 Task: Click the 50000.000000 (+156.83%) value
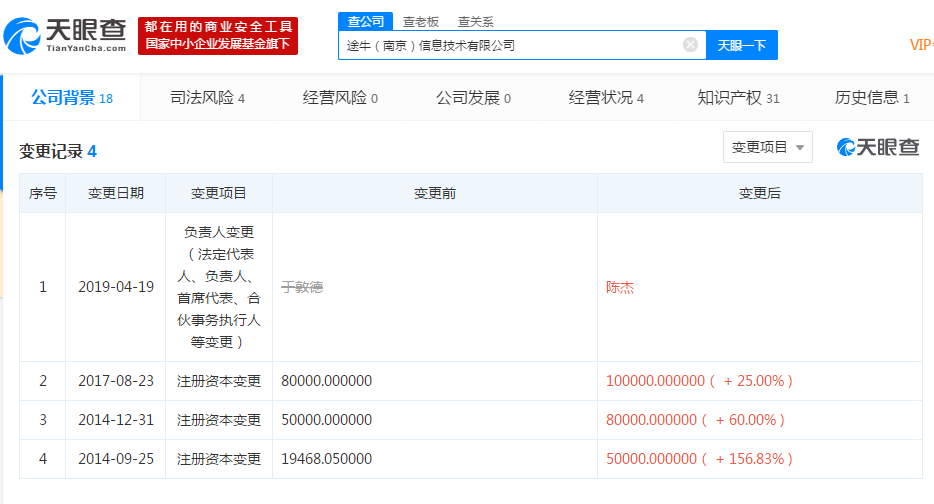(699, 459)
